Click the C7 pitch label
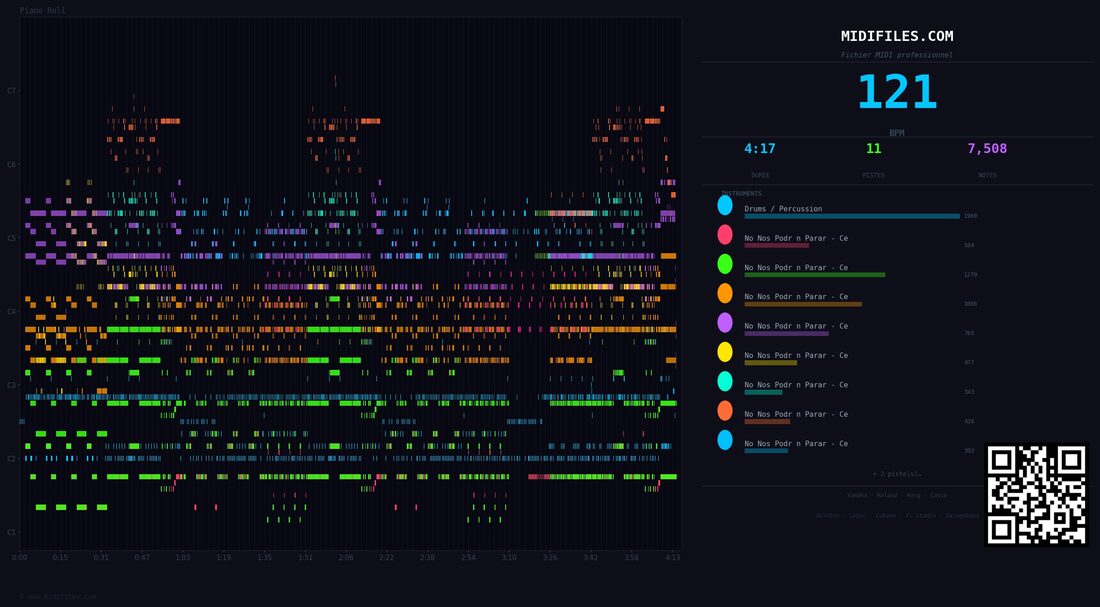The image size is (1100, 607). [11, 91]
